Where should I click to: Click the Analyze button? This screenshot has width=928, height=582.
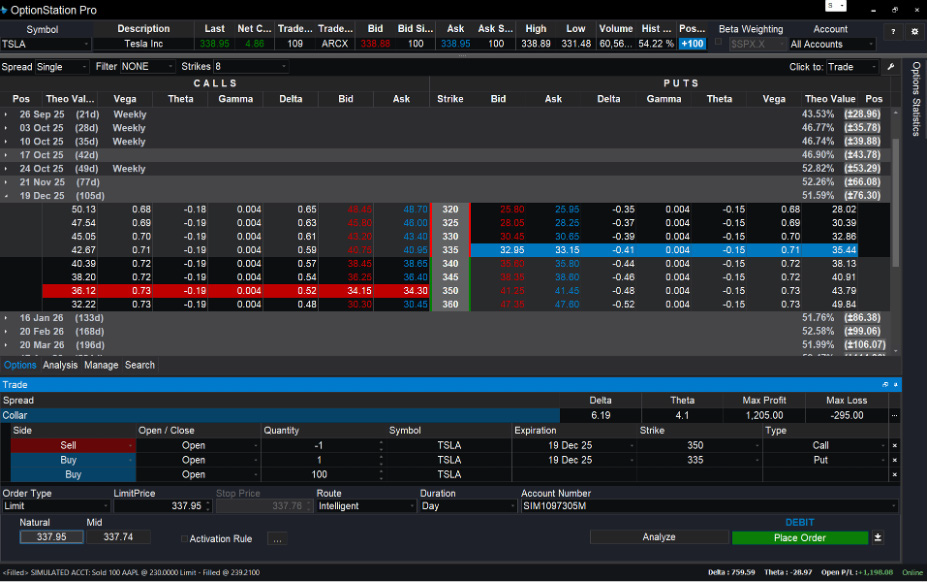tap(658, 537)
